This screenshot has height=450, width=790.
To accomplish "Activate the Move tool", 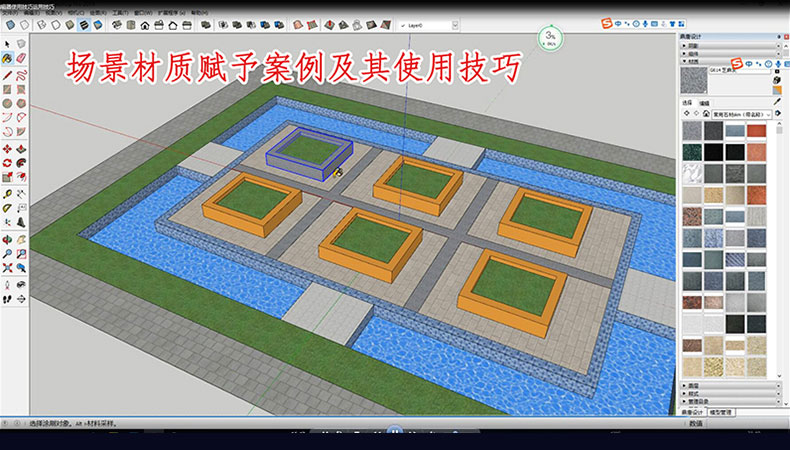I will pos(7,149).
